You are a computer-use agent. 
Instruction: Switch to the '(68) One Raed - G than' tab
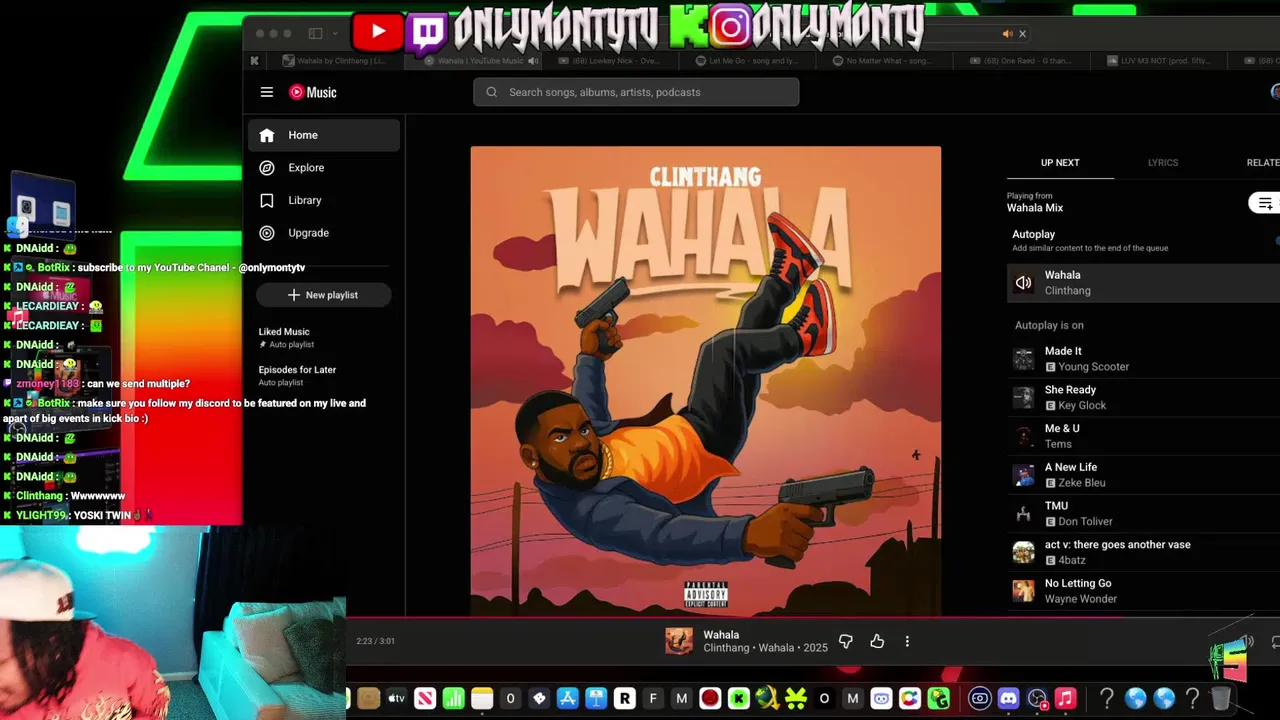tap(1020, 61)
